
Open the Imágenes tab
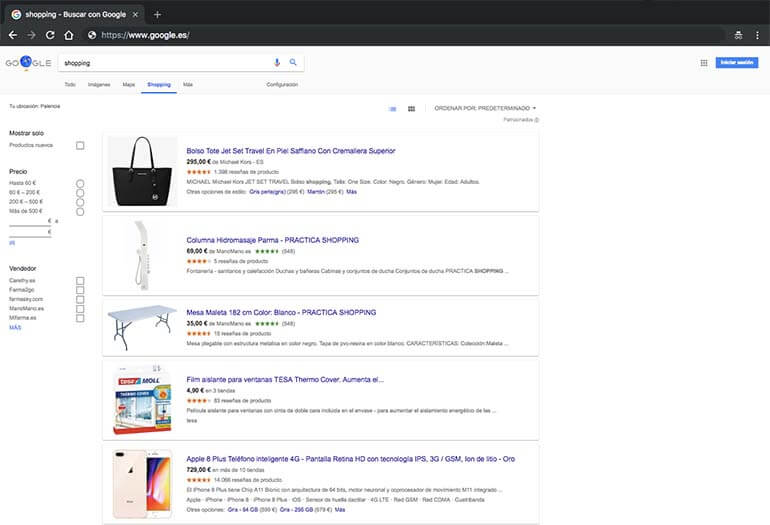click(99, 84)
